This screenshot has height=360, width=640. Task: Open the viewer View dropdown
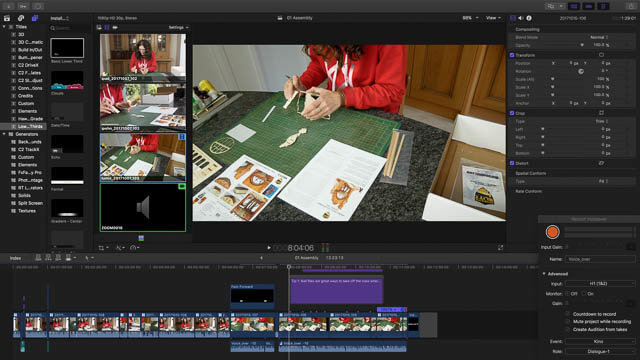coord(493,18)
